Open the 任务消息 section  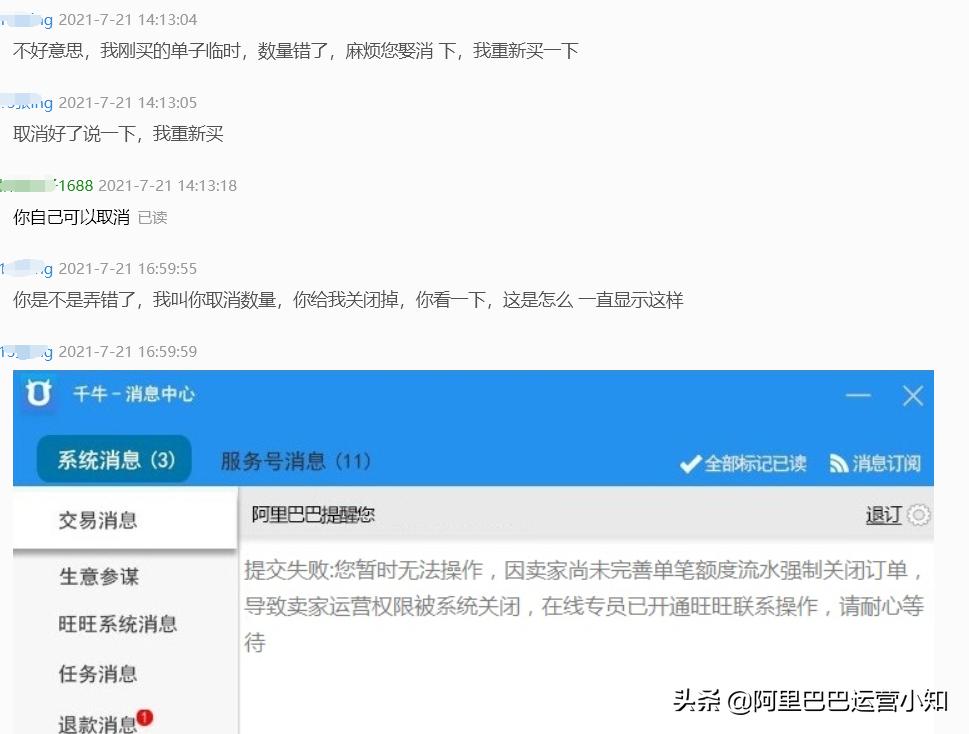(x=96, y=674)
